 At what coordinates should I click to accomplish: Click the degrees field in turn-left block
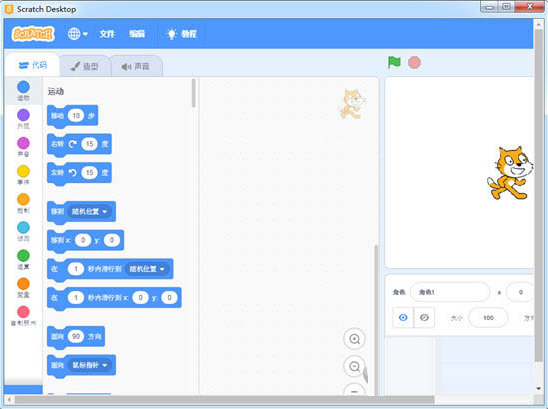pyautogui.click(x=89, y=173)
